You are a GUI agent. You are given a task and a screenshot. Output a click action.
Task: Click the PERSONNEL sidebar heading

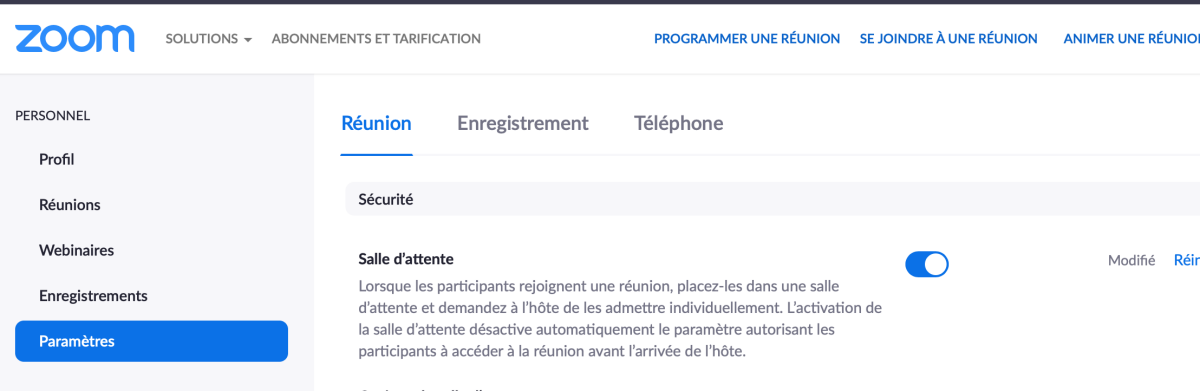[x=53, y=116]
